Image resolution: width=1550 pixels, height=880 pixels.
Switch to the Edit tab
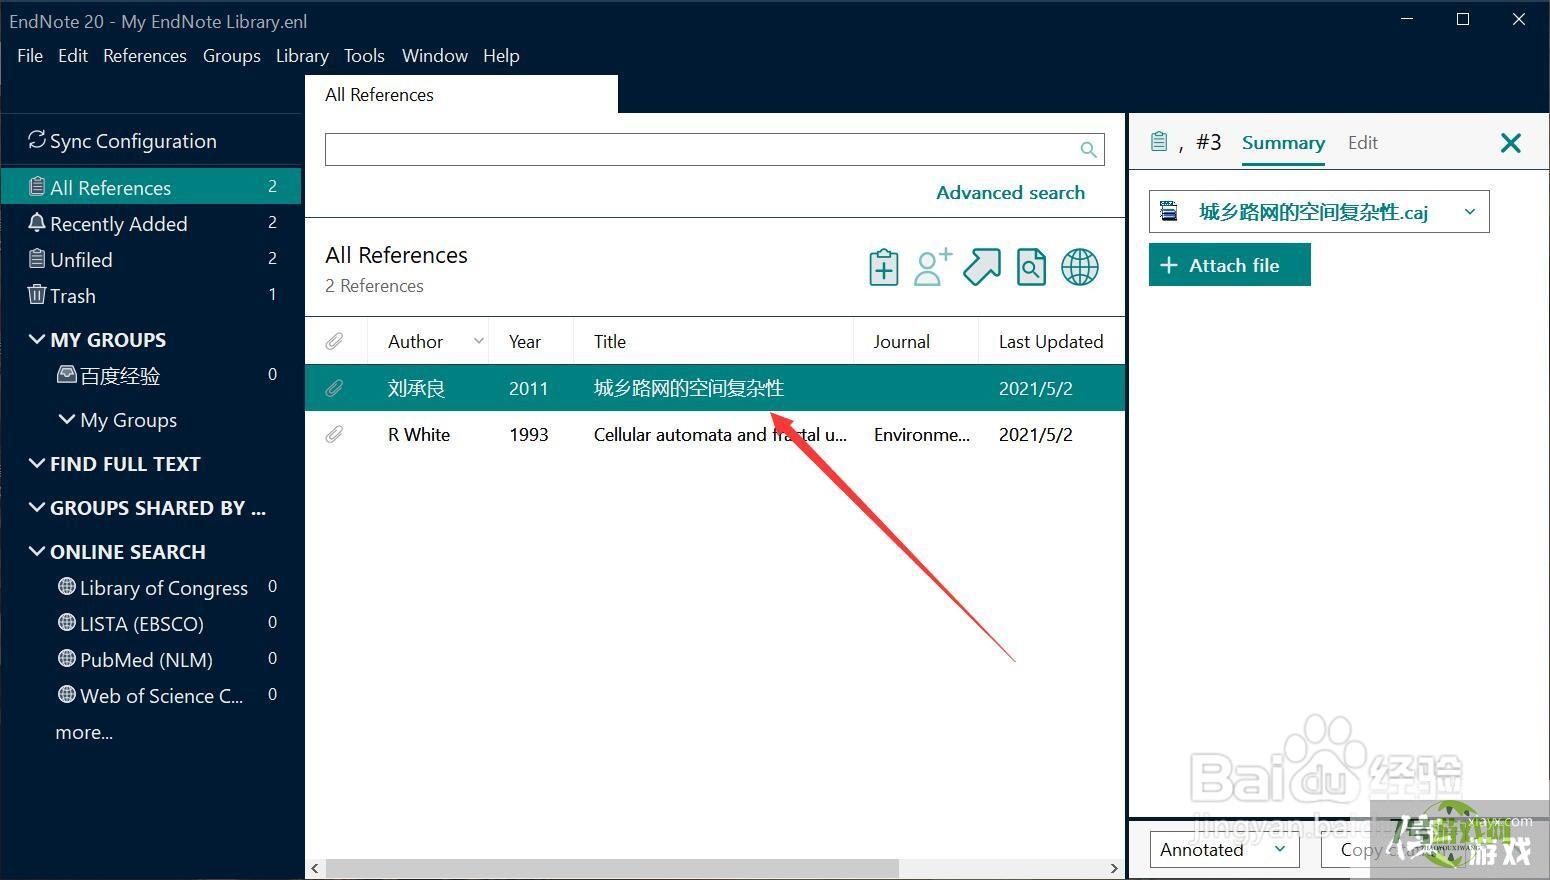[x=1362, y=143]
